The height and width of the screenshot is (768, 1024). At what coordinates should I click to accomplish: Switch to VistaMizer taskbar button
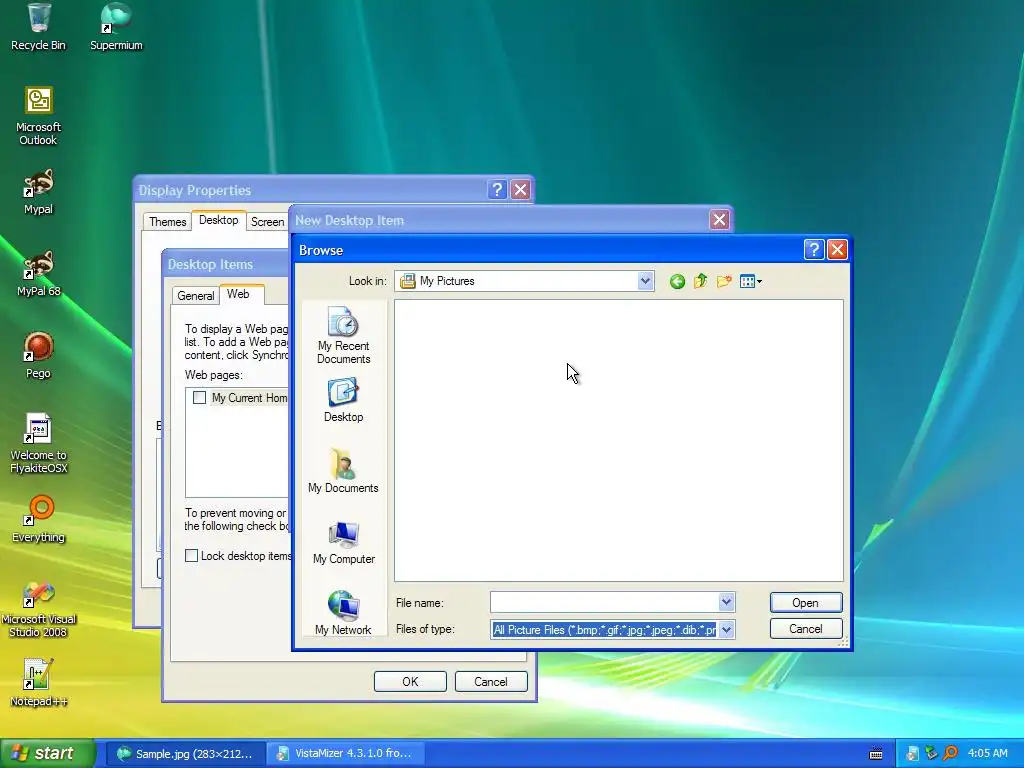(x=346, y=754)
